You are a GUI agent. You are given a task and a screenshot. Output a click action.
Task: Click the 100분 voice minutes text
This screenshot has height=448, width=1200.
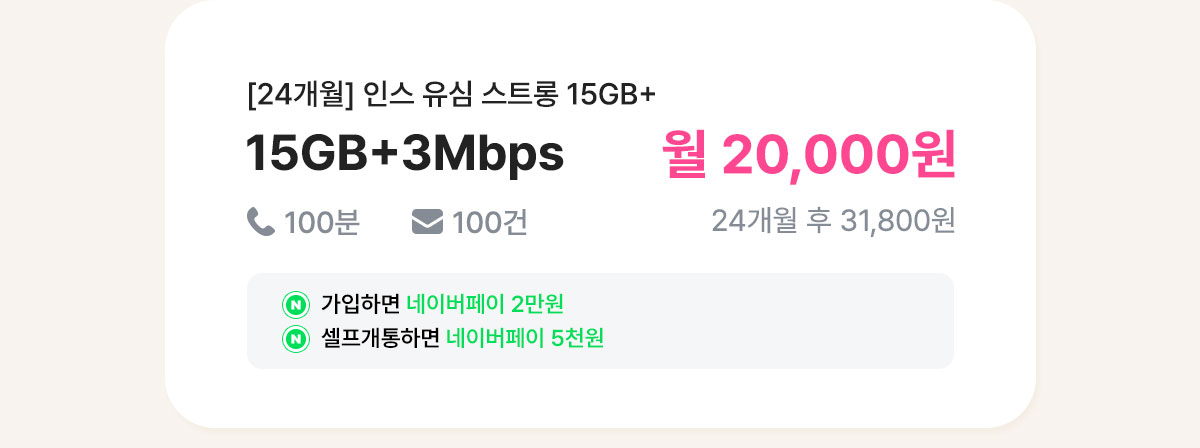click(322, 223)
